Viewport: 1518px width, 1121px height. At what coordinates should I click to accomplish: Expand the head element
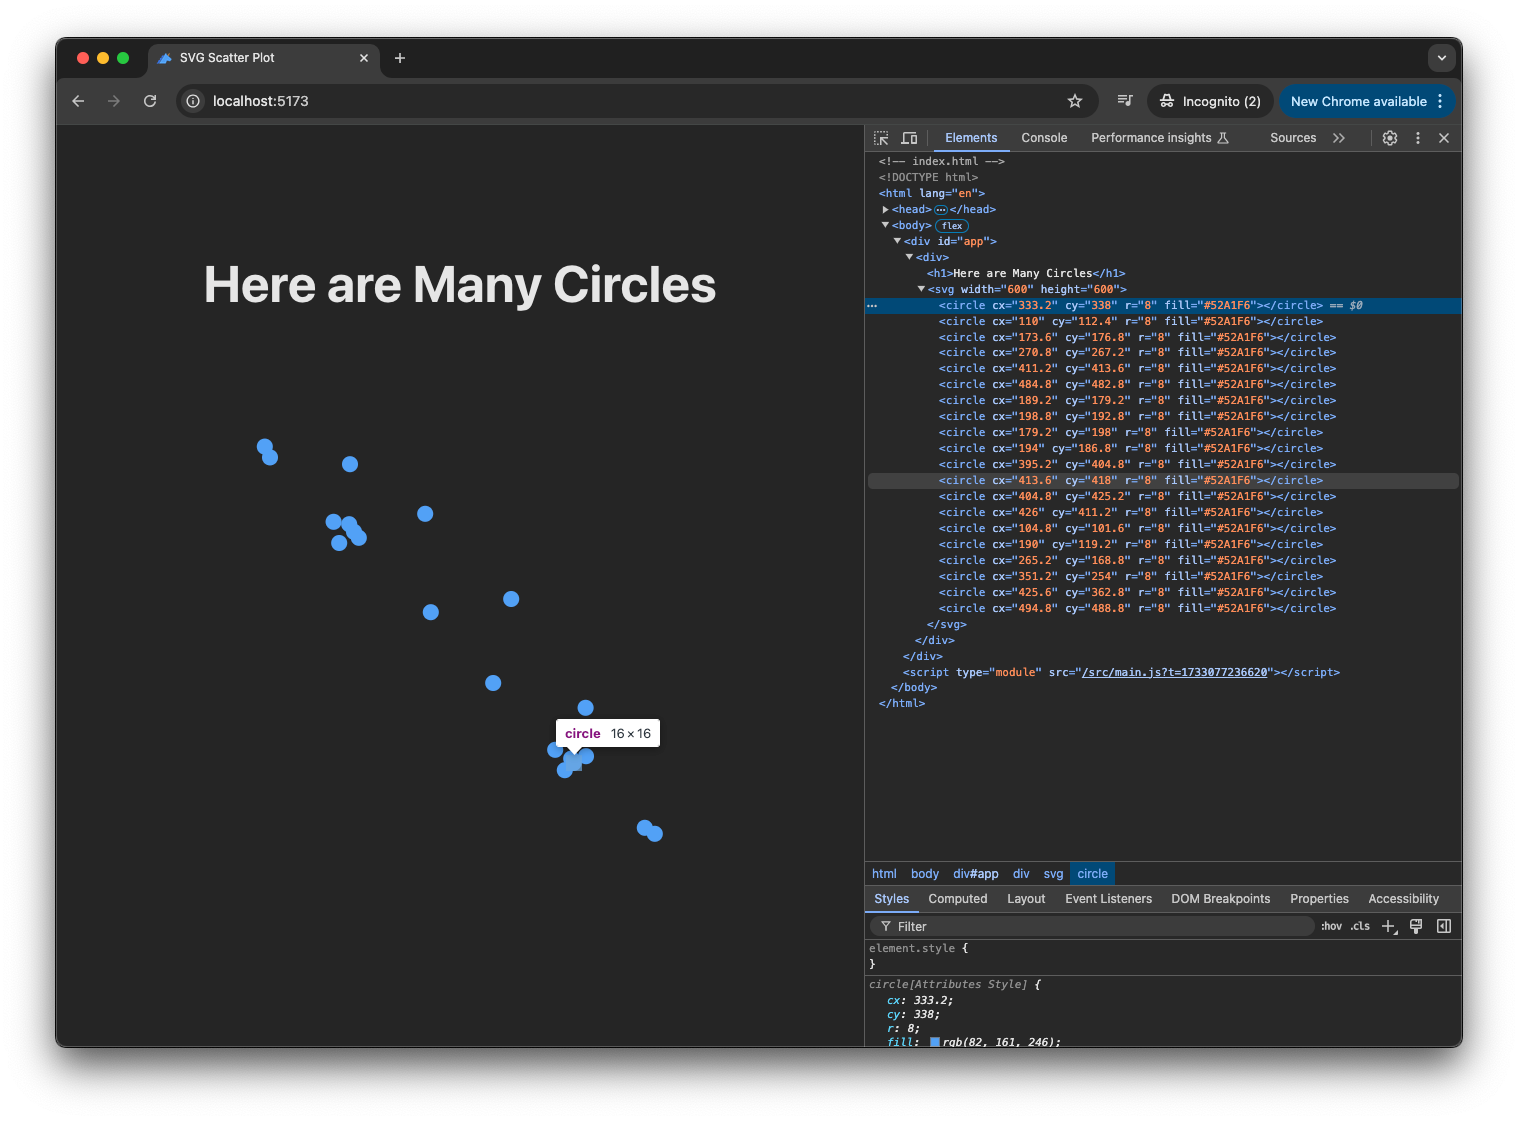pyautogui.click(x=885, y=210)
